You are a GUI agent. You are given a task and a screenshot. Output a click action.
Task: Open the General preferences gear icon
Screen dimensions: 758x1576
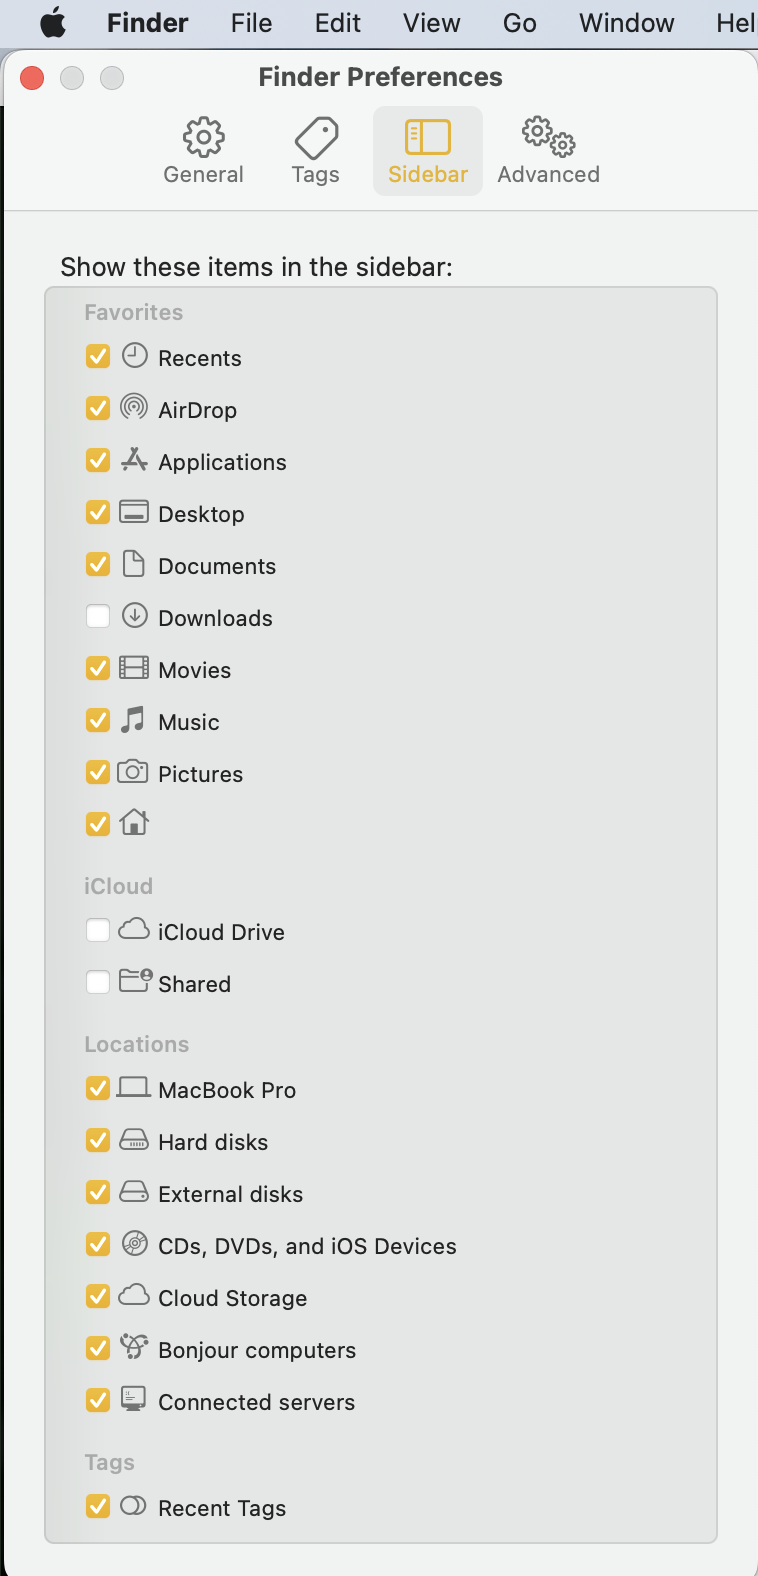tap(204, 137)
